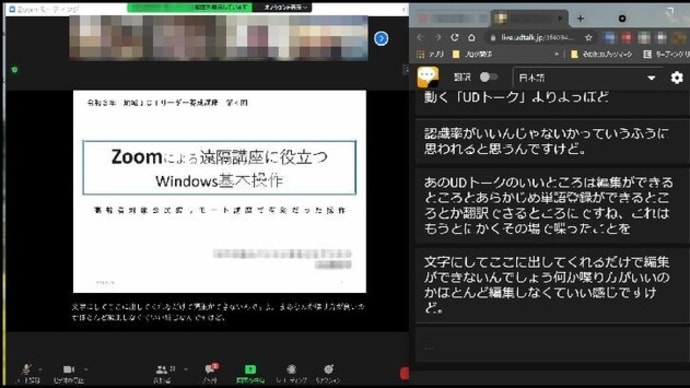Open UDTalk settings gear
Image resolution: width=690 pixels, height=388 pixels.
tap(676, 77)
